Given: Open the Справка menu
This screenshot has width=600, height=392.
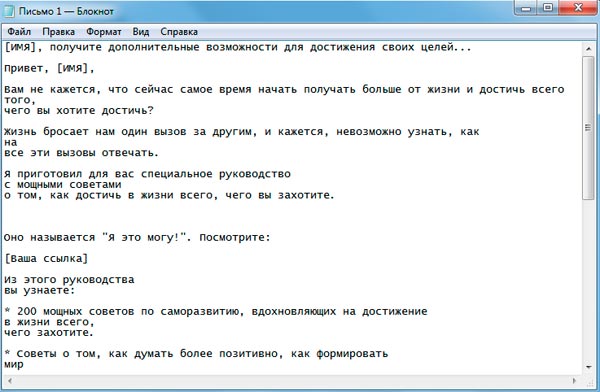Looking at the screenshot, I should click(179, 32).
